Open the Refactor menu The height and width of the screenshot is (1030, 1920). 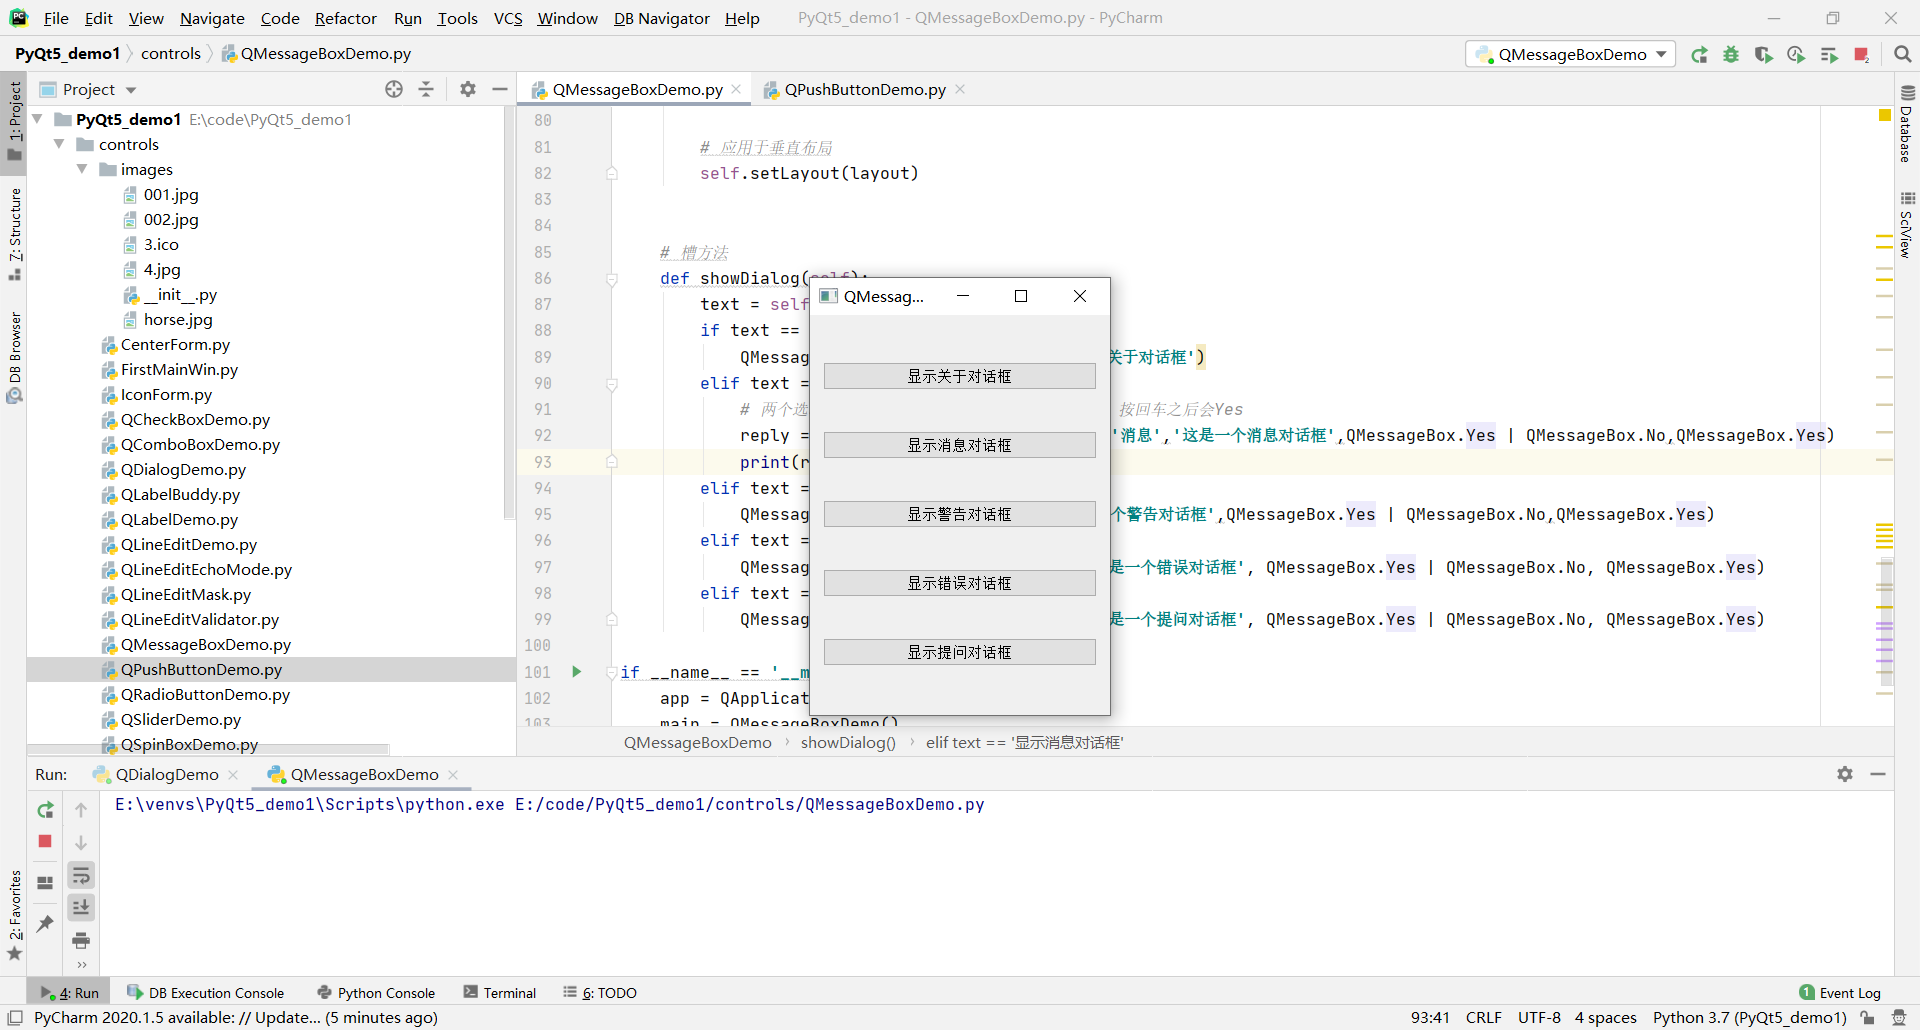(x=345, y=18)
